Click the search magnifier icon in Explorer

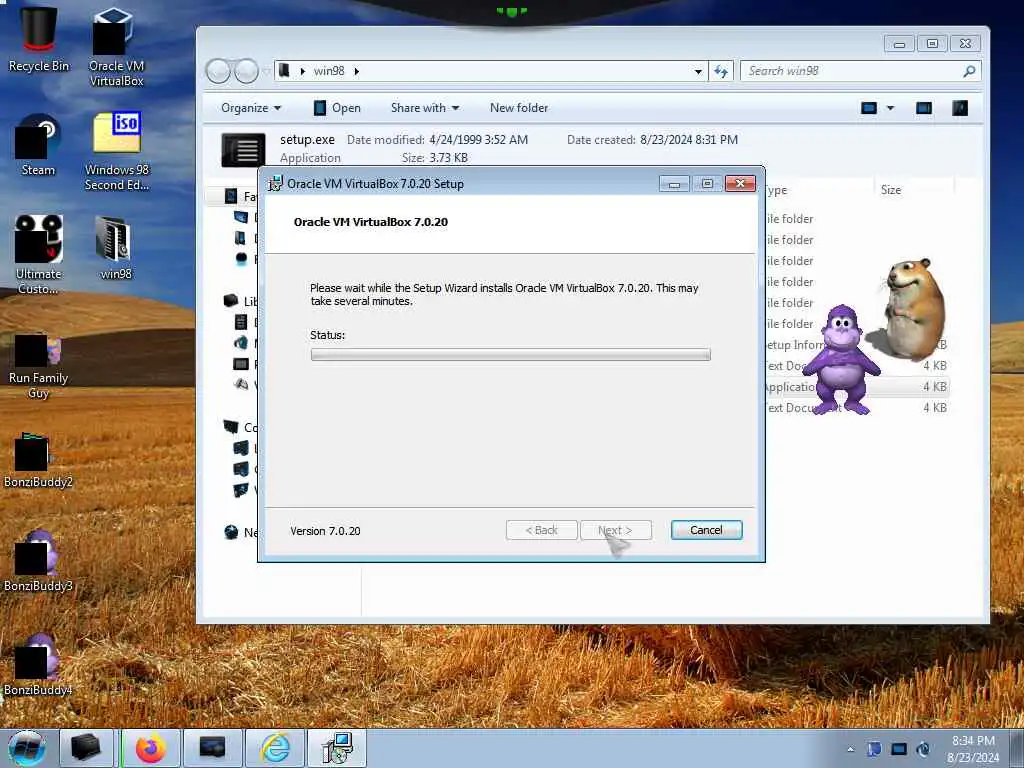pos(968,71)
